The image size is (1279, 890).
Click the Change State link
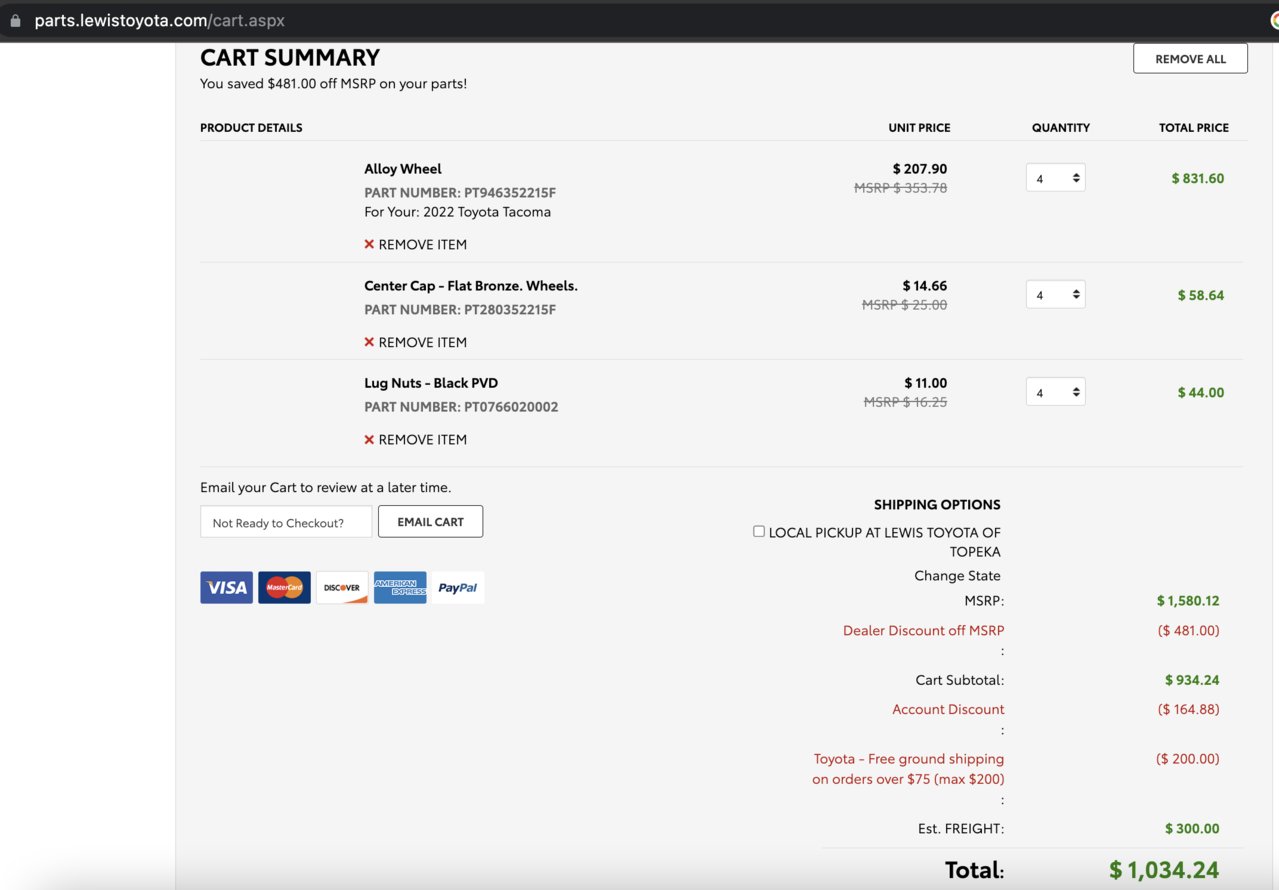click(957, 576)
